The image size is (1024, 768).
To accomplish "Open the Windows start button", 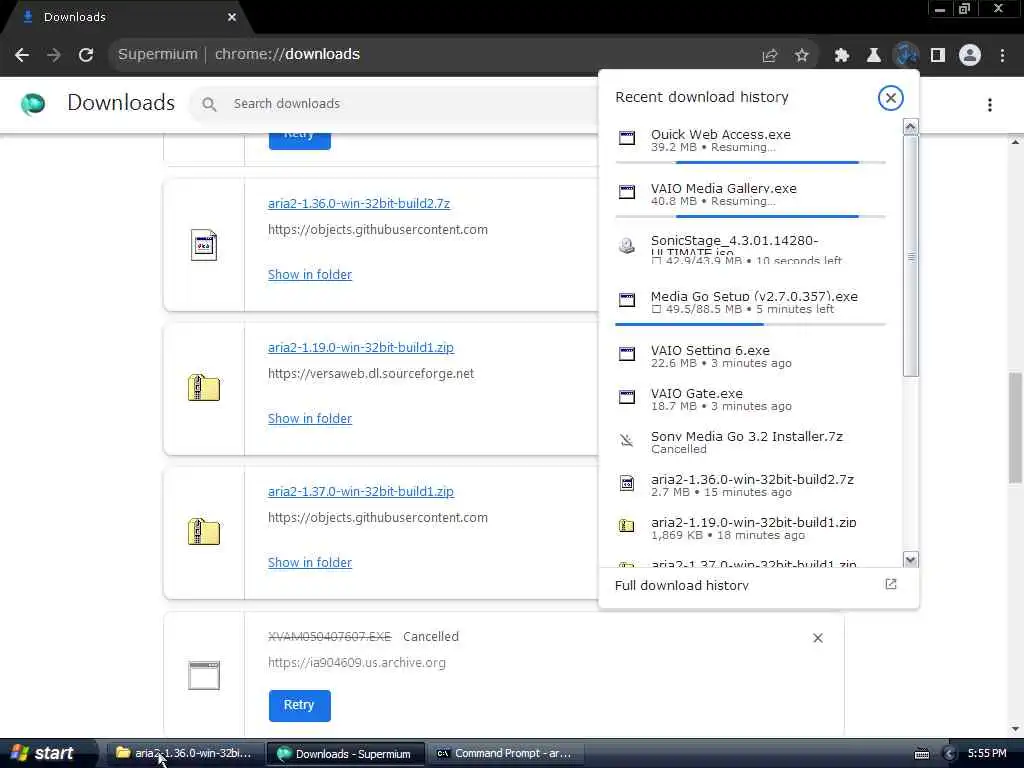I will point(47,754).
